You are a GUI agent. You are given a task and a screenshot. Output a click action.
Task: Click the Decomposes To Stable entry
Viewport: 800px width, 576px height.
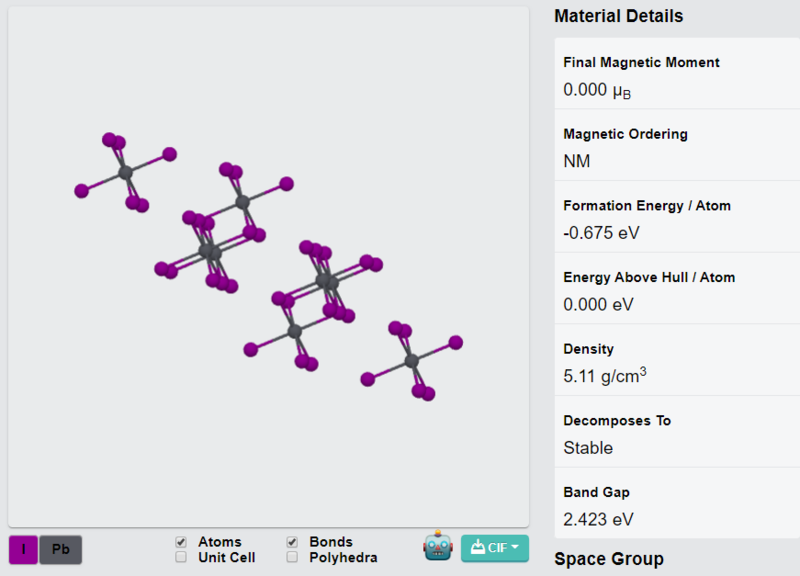pyautogui.click(x=677, y=432)
